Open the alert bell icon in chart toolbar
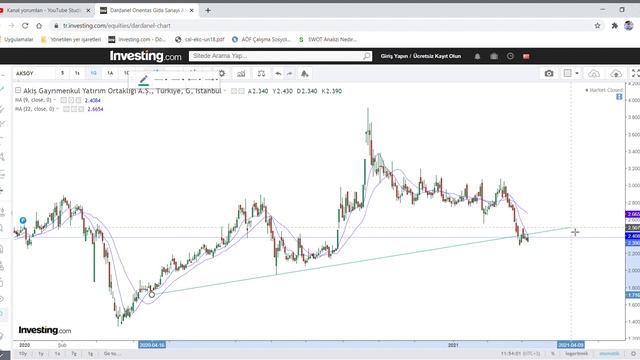Image resolution: width=640 pixels, height=360 pixels. (x=304, y=73)
